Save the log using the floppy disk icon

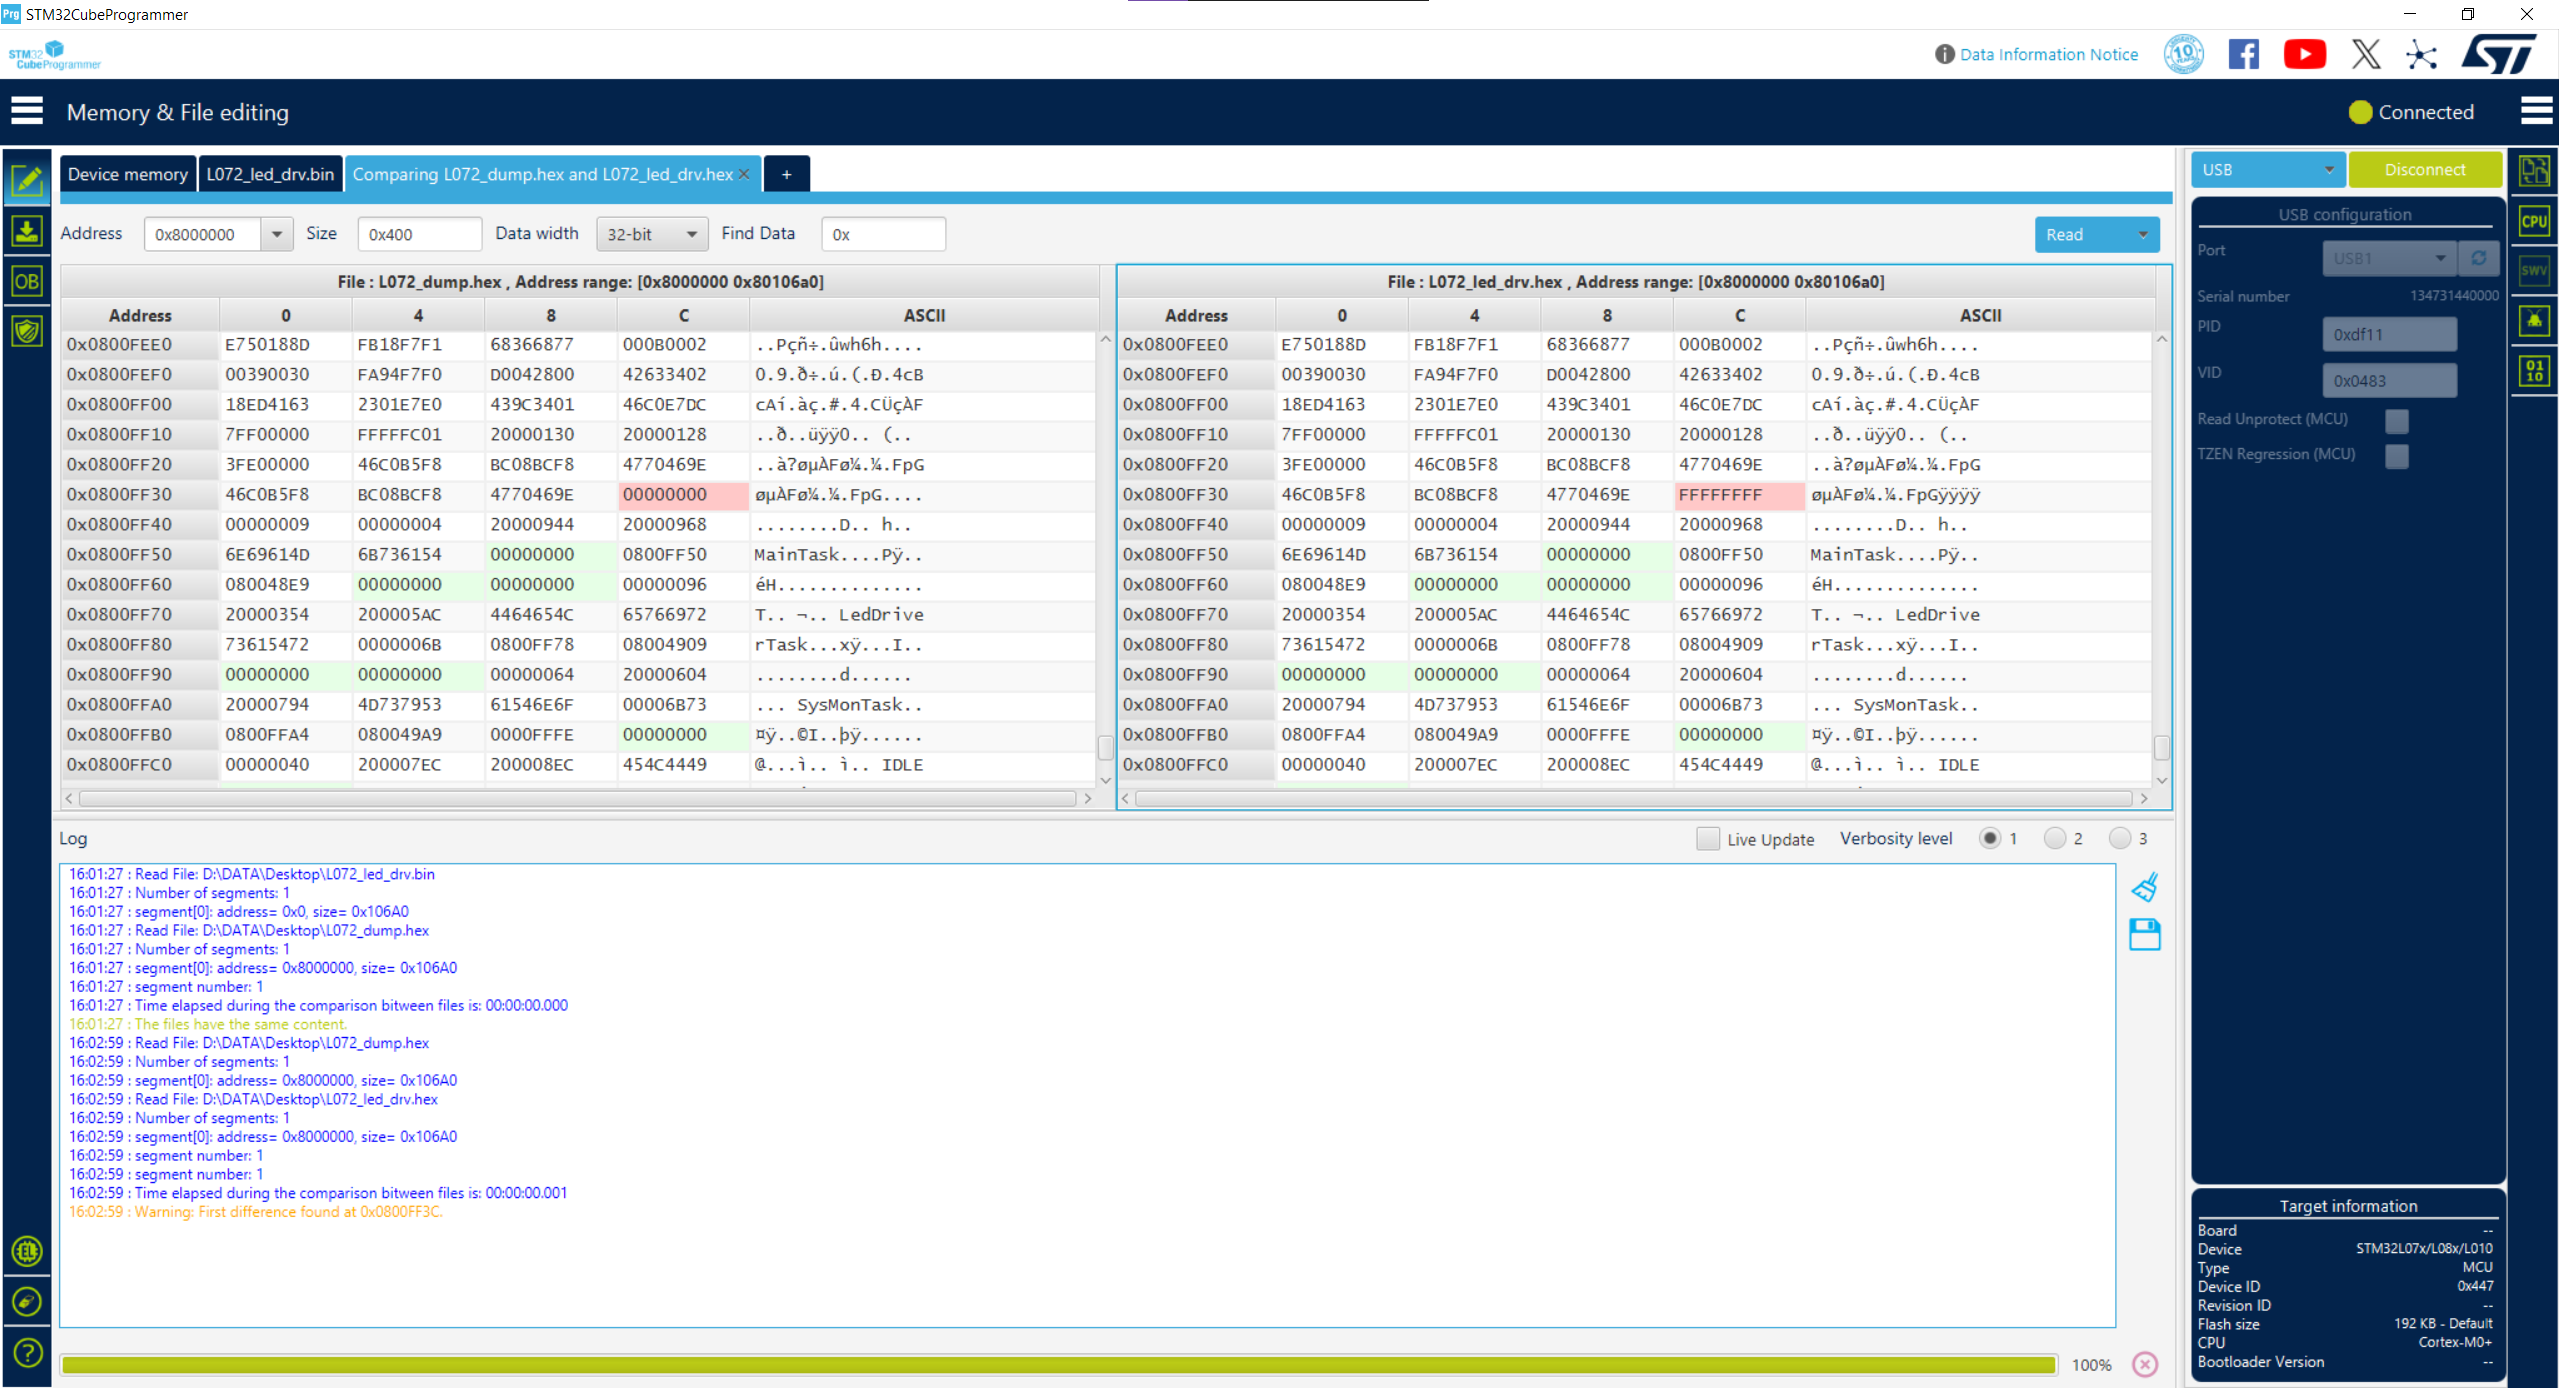click(x=2145, y=934)
